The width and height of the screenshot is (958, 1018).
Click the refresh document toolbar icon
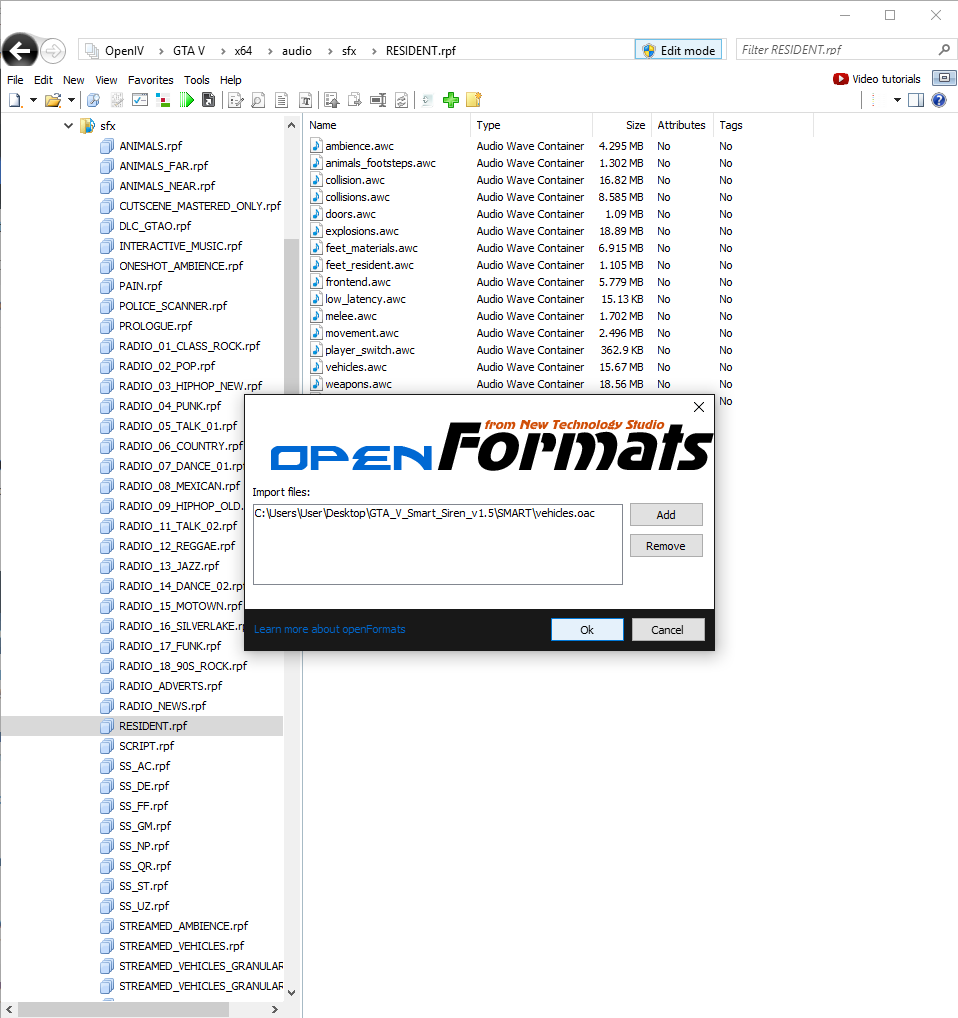coord(402,100)
